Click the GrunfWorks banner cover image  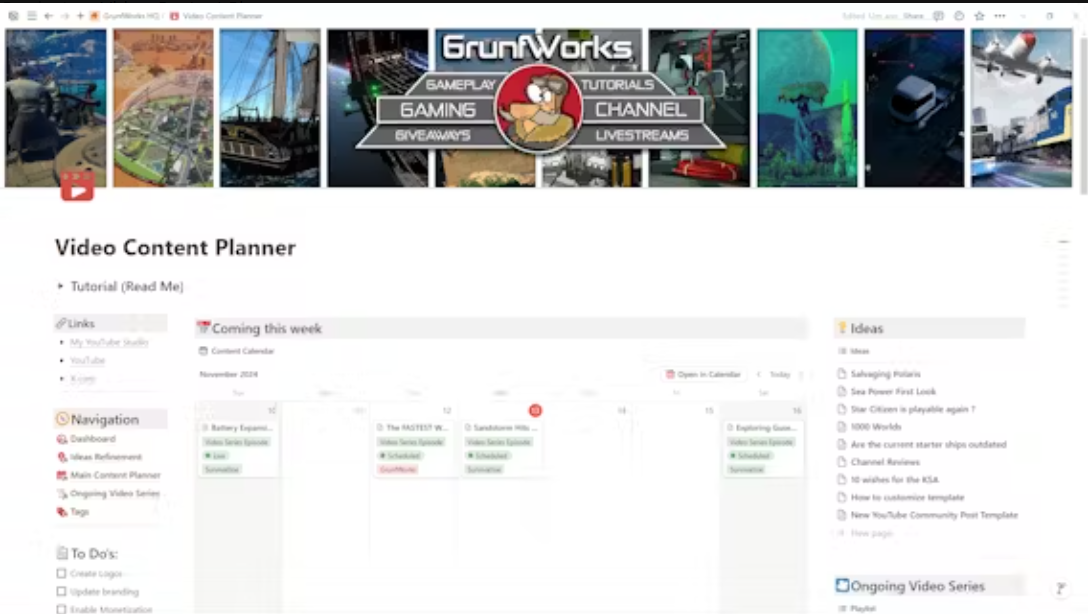(x=538, y=108)
